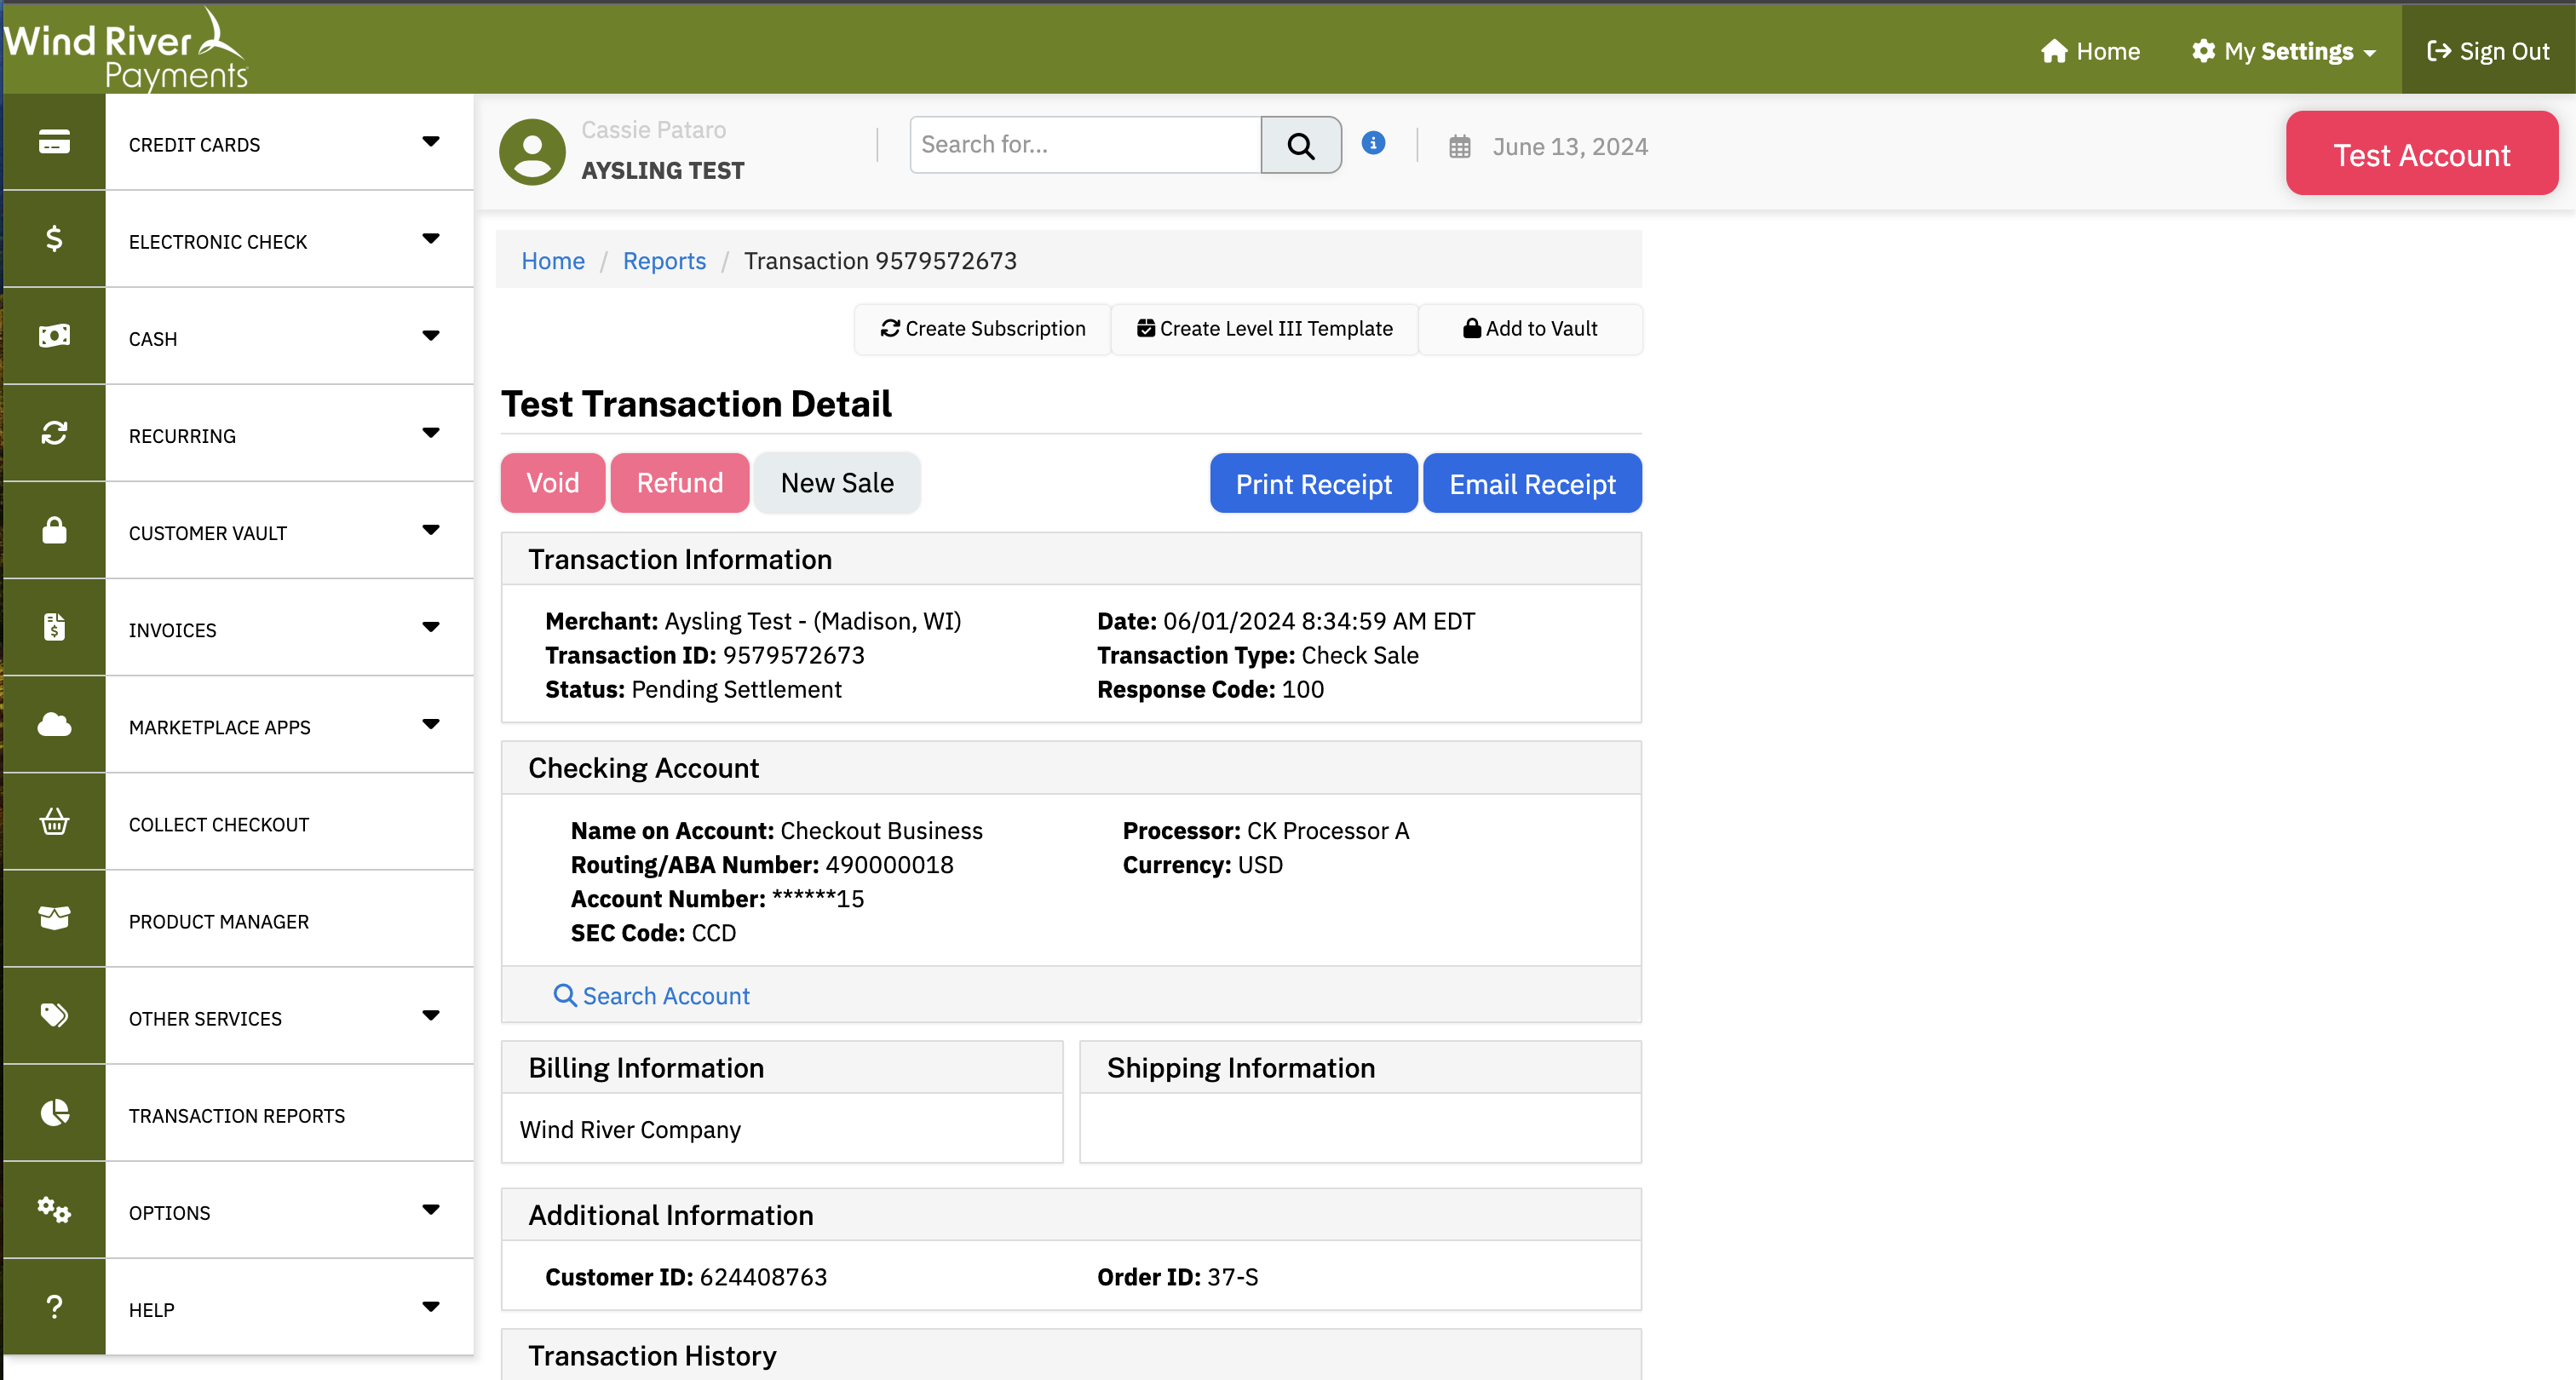Click the blue info icon near search
Image resolution: width=2576 pixels, height=1380 pixels.
point(1374,143)
